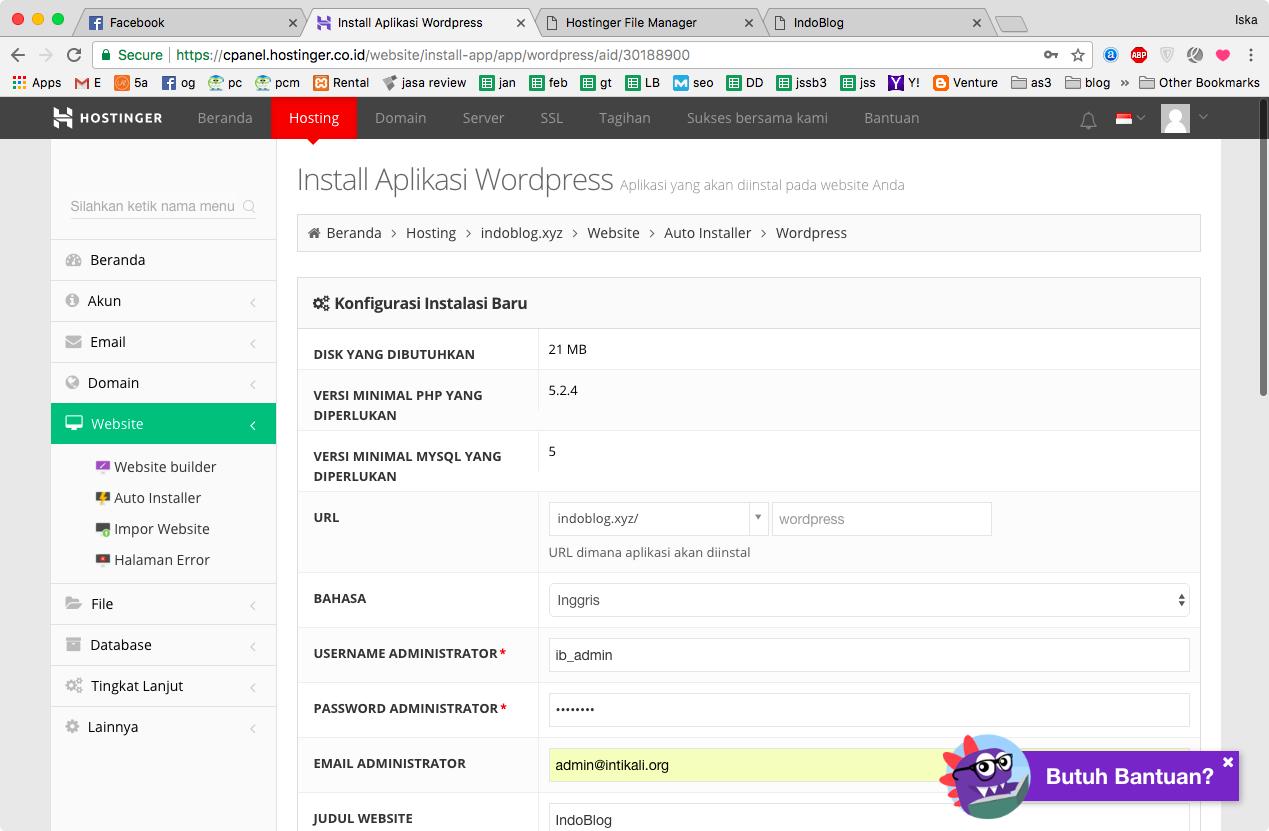Click the Chrome reload button
Image resolution: width=1269 pixels, height=831 pixels.
pyautogui.click(x=74, y=55)
